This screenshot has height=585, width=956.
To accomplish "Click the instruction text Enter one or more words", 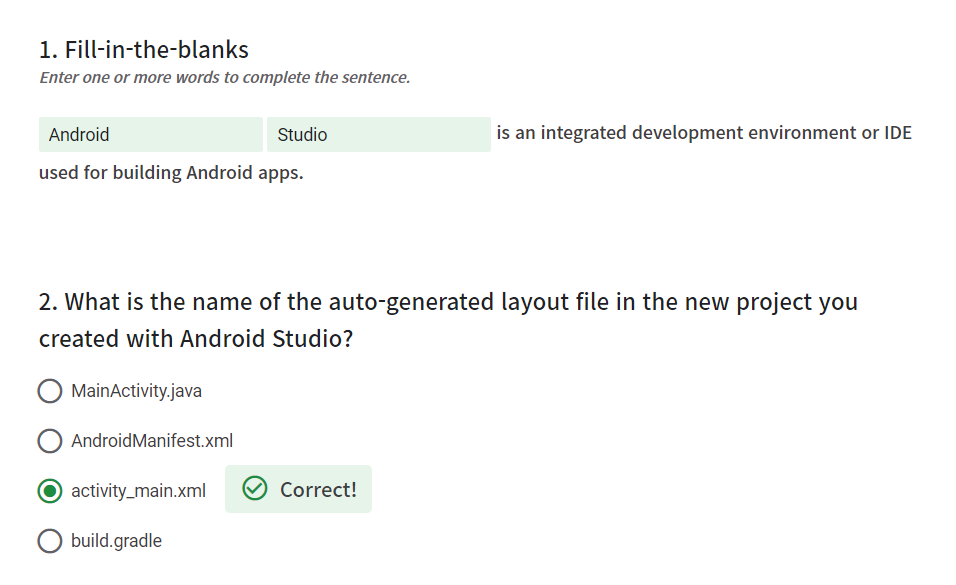I will (224, 77).
